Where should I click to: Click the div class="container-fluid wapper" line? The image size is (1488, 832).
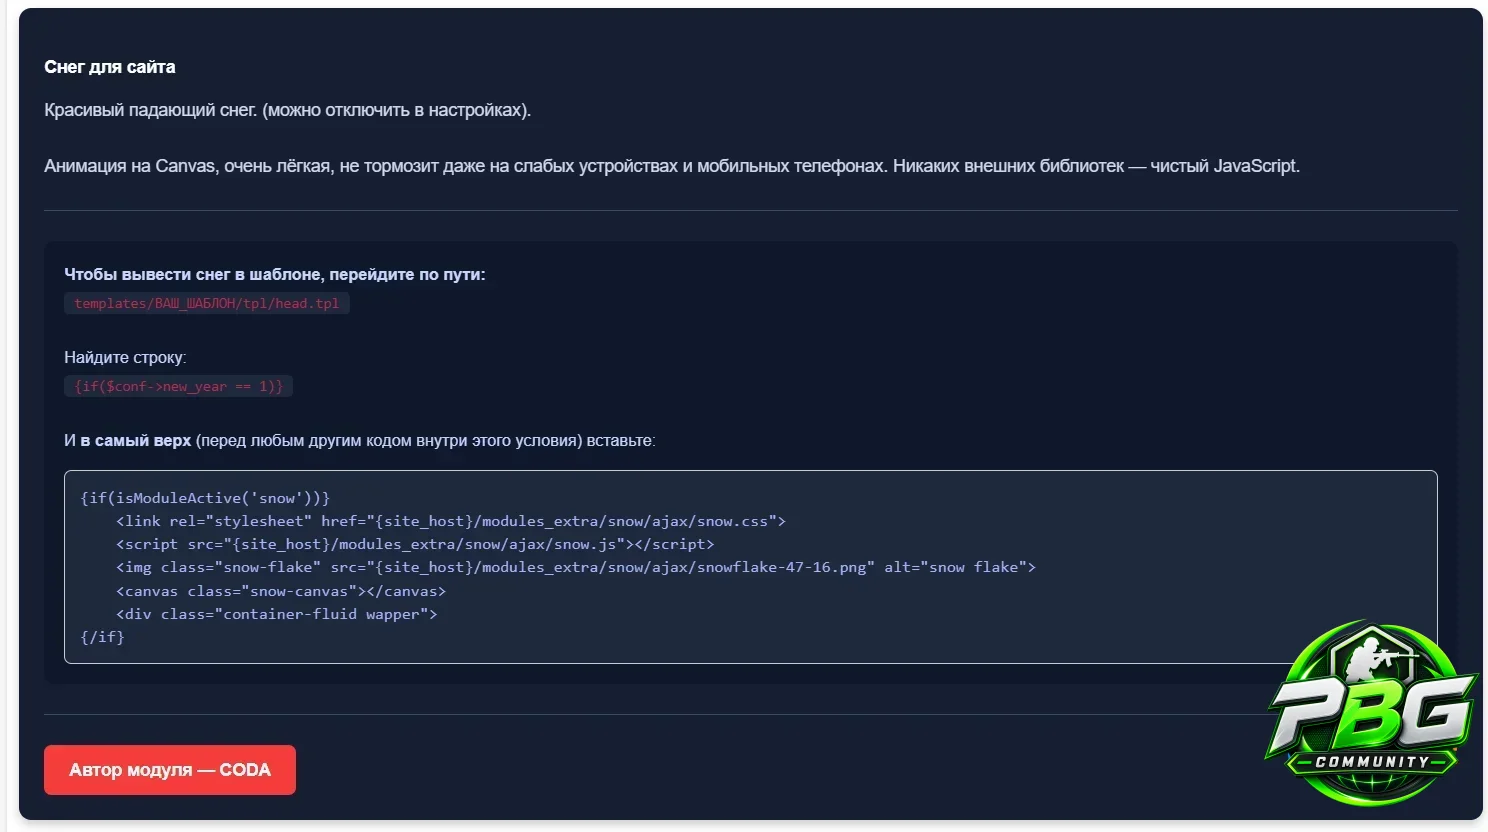point(277,614)
